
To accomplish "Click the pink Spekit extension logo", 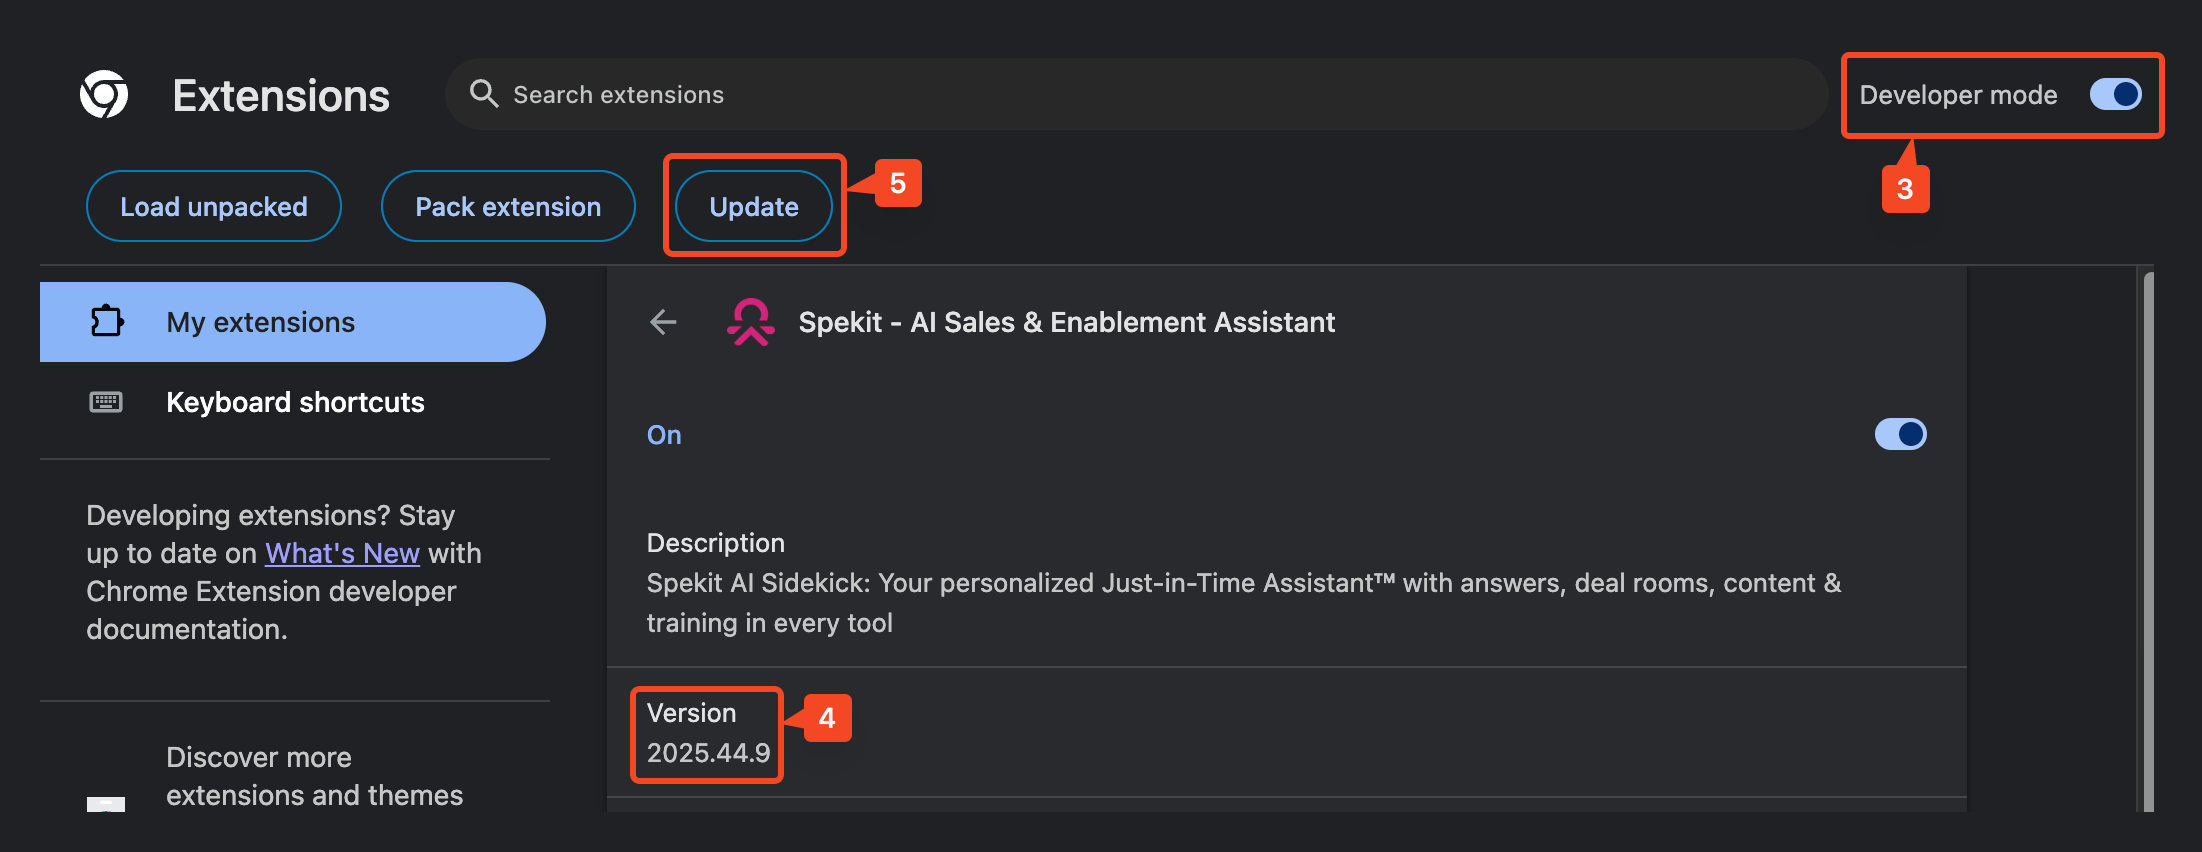I will point(750,322).
